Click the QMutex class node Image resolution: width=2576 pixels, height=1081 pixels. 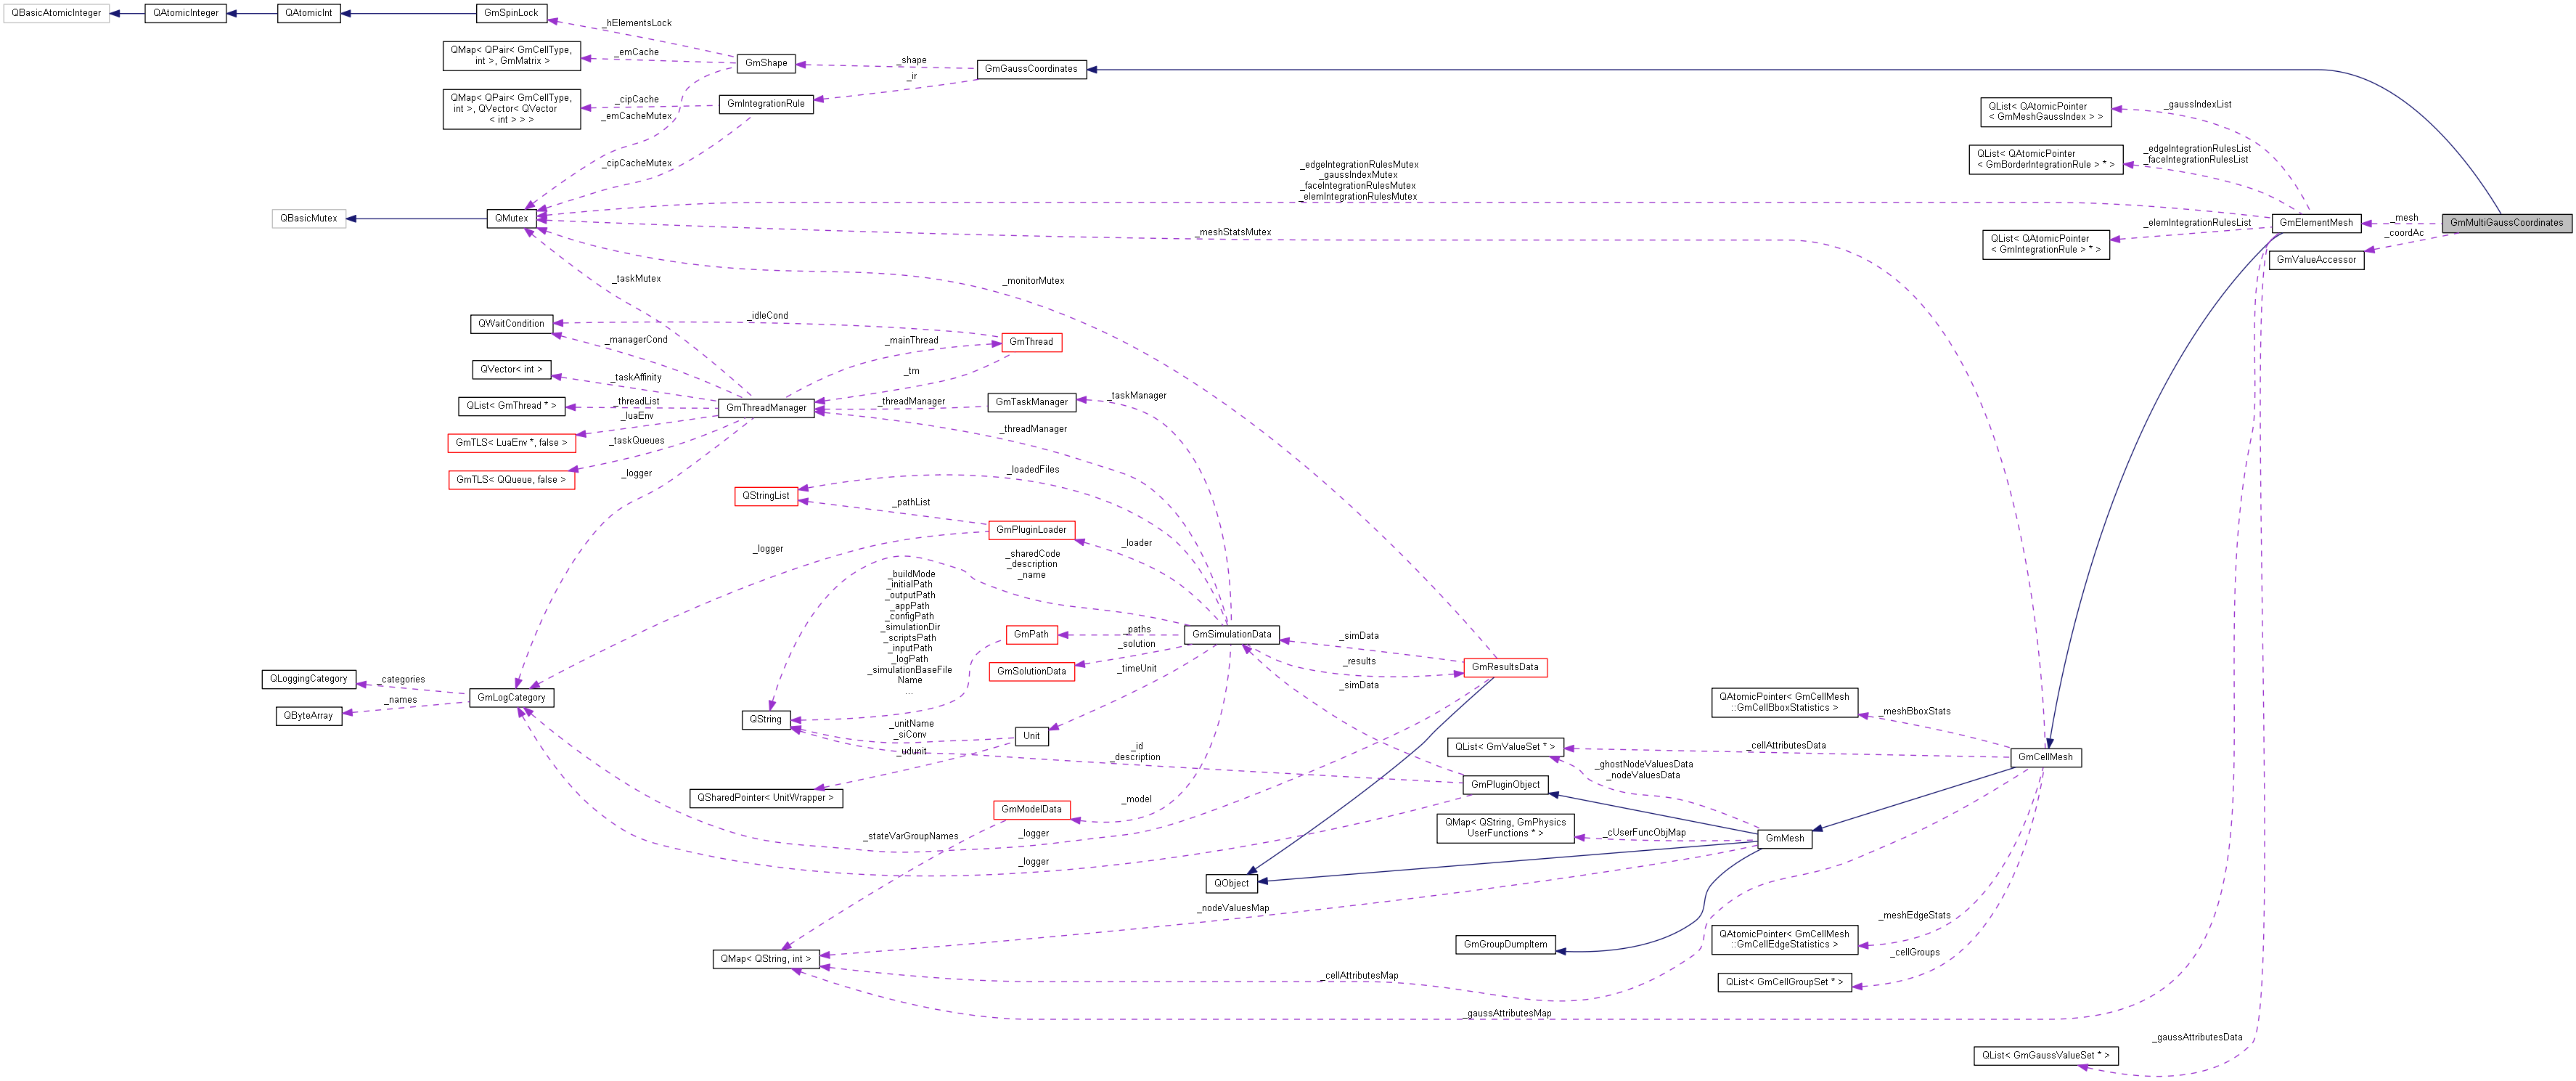click(x=511, y=218)
